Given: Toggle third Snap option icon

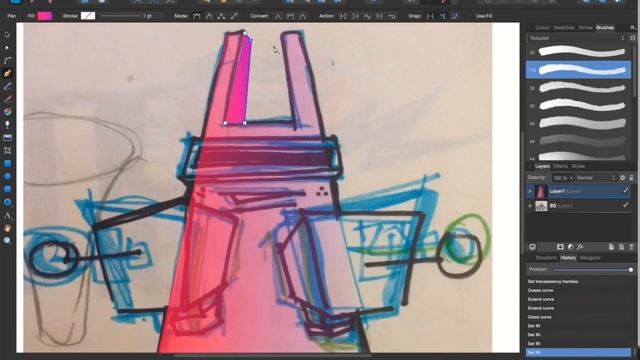Looking at the screenshot, I should [455, 16].
